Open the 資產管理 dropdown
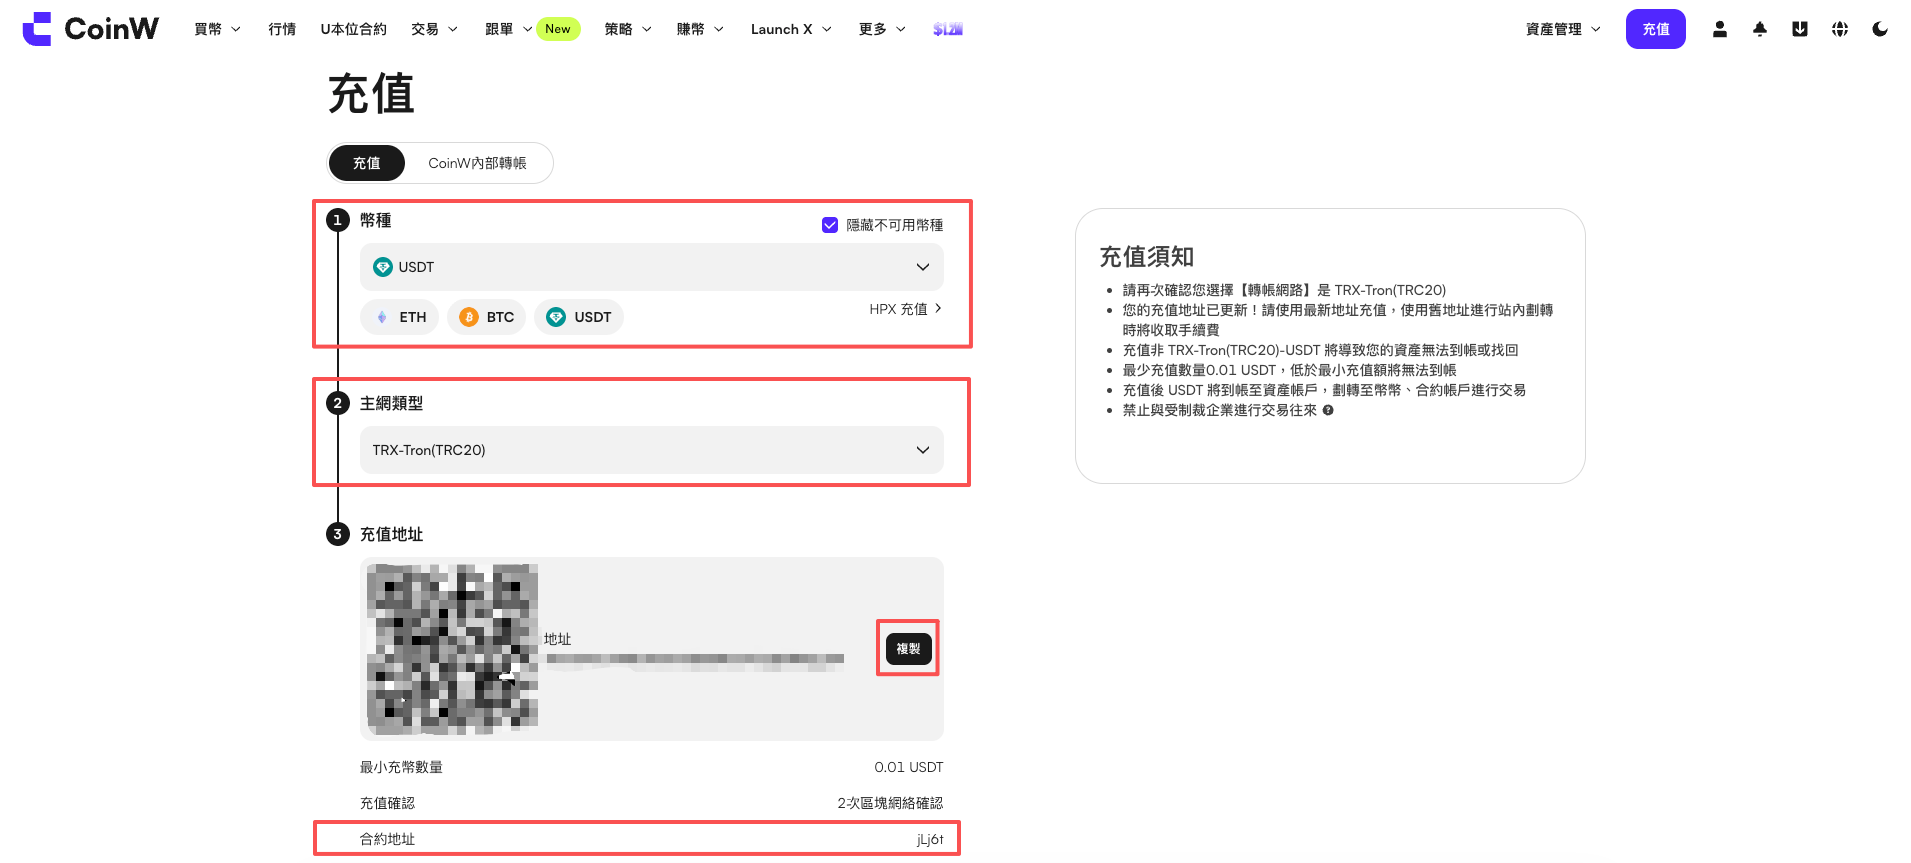 coord(1563,29)
